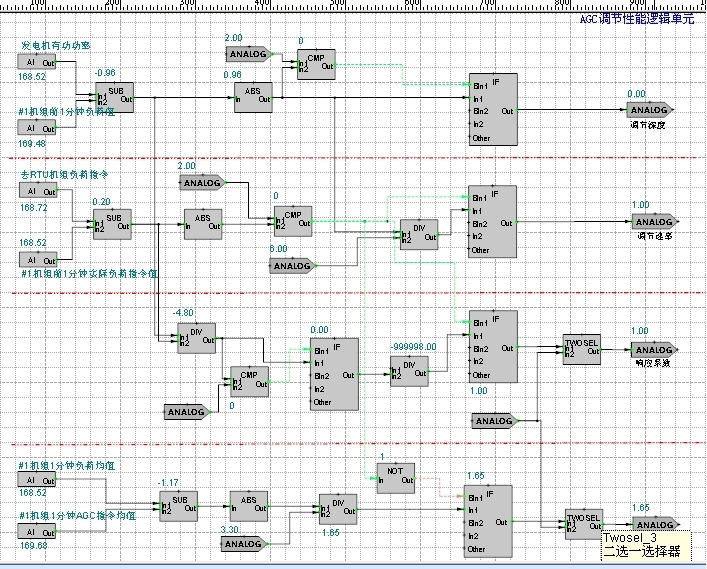Screen dimensions: 707x569
Task: Select the SUB block outputting -0.96
Action: [x=113, y=95]
